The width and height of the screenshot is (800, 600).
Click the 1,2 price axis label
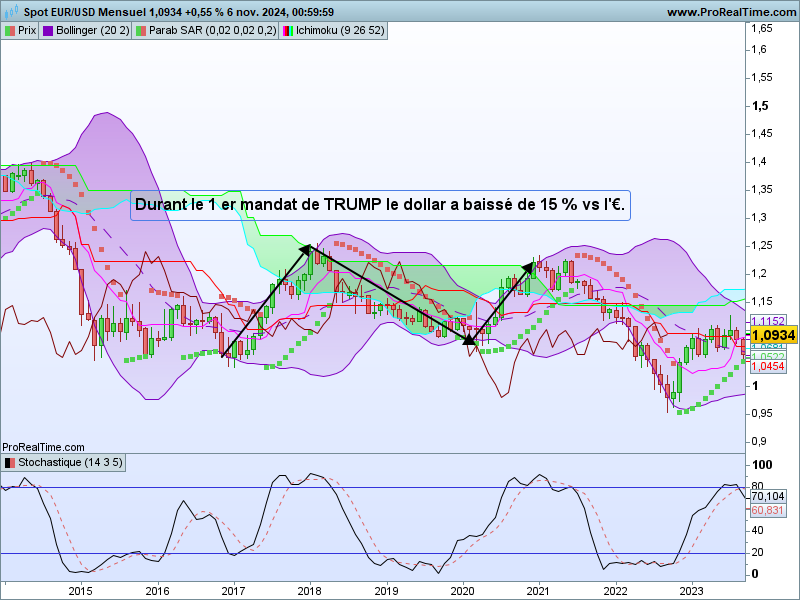click(x=759, y=274)
